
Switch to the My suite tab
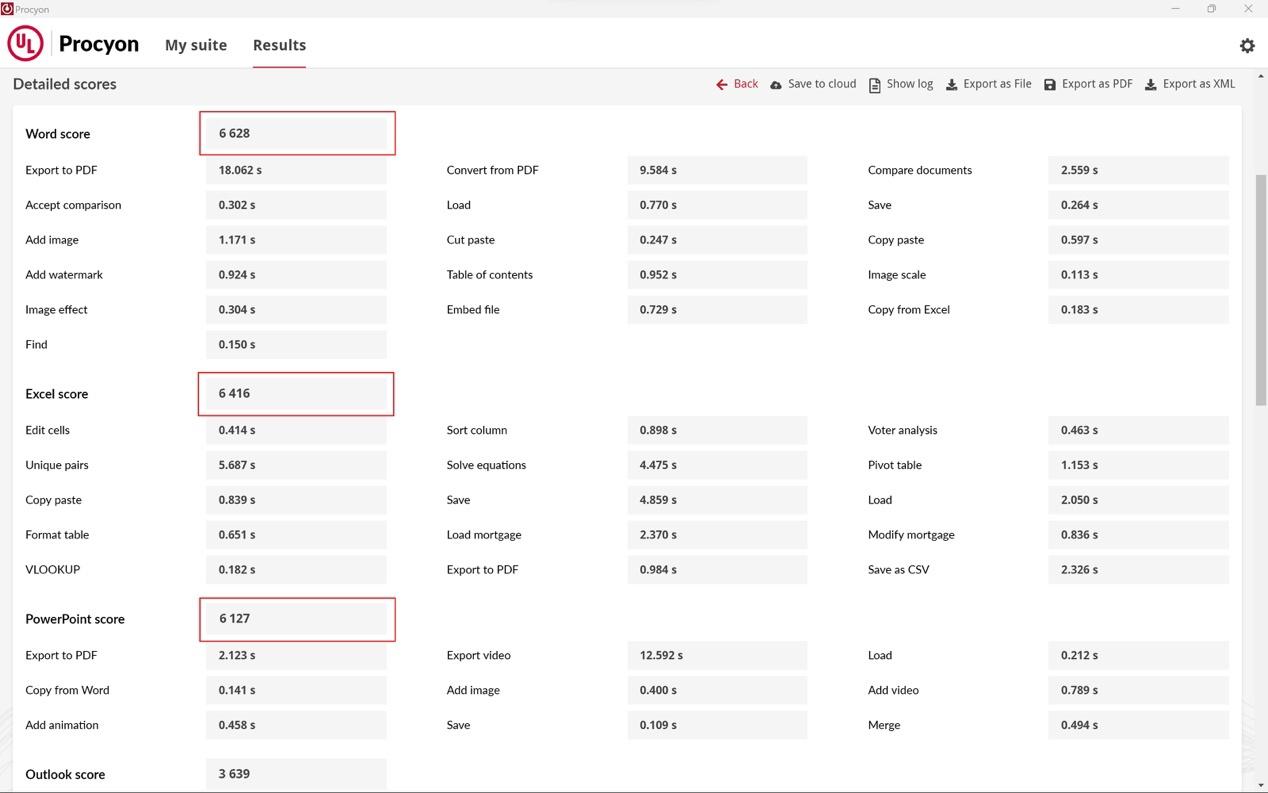196,45
